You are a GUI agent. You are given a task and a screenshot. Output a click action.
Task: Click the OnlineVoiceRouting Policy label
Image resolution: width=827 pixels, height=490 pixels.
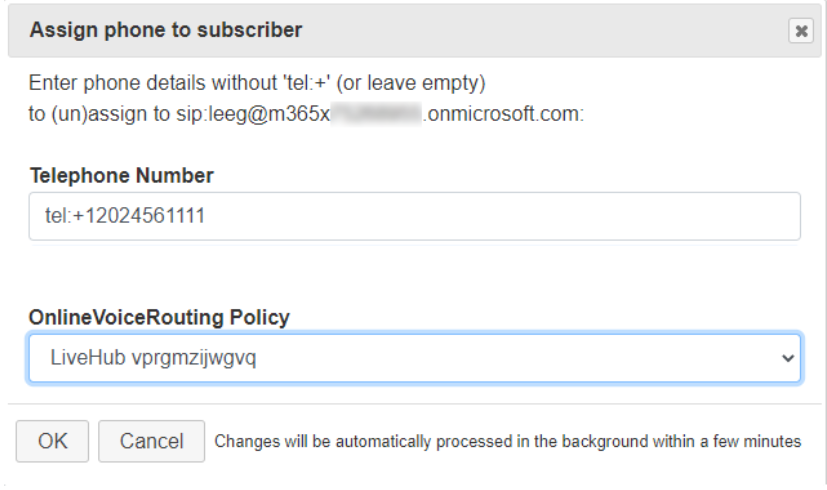pyautogui.click(x=159, y=317)
